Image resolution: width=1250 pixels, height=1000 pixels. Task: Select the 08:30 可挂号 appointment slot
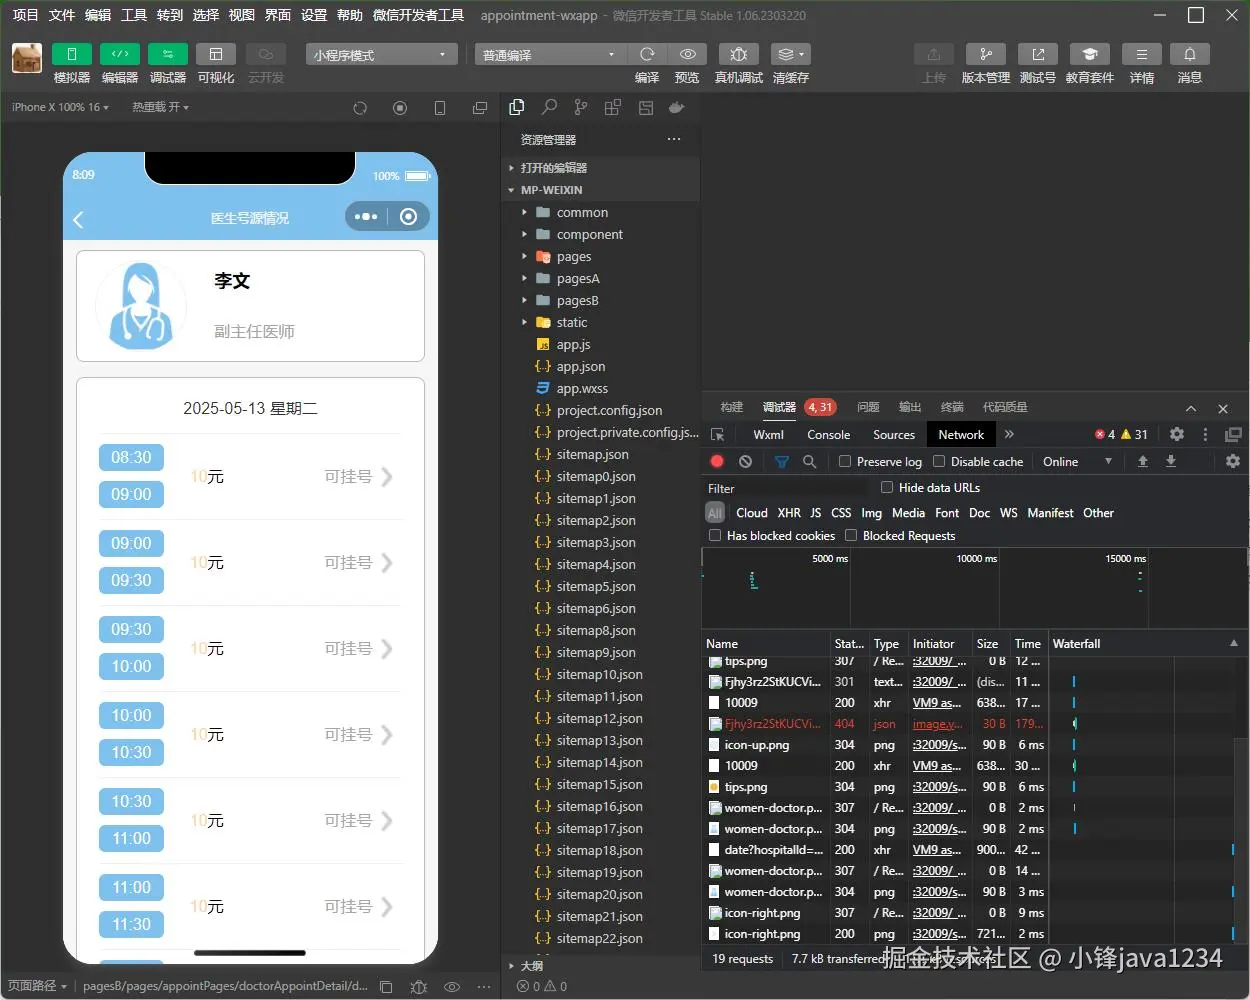click(250, 476)
